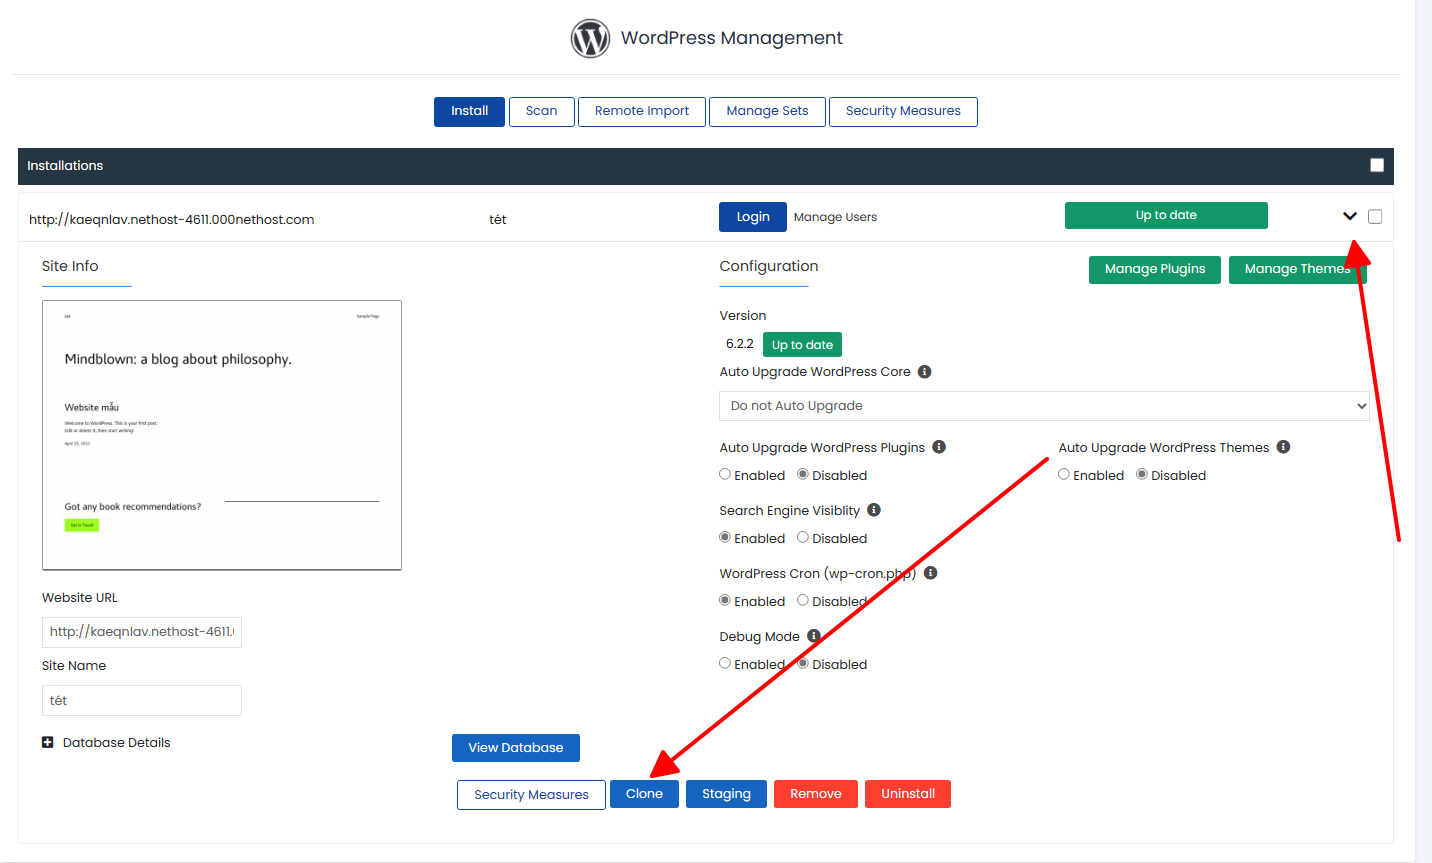Click View Database button

pyautogui.click(x=516, y=748)
